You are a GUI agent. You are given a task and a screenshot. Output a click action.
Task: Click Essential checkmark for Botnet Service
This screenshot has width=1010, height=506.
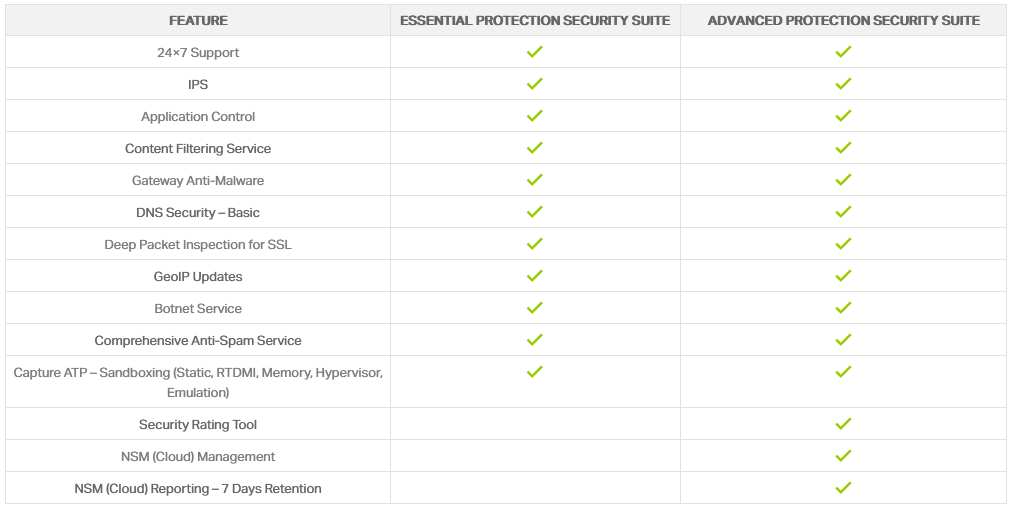tap(534, 308)
